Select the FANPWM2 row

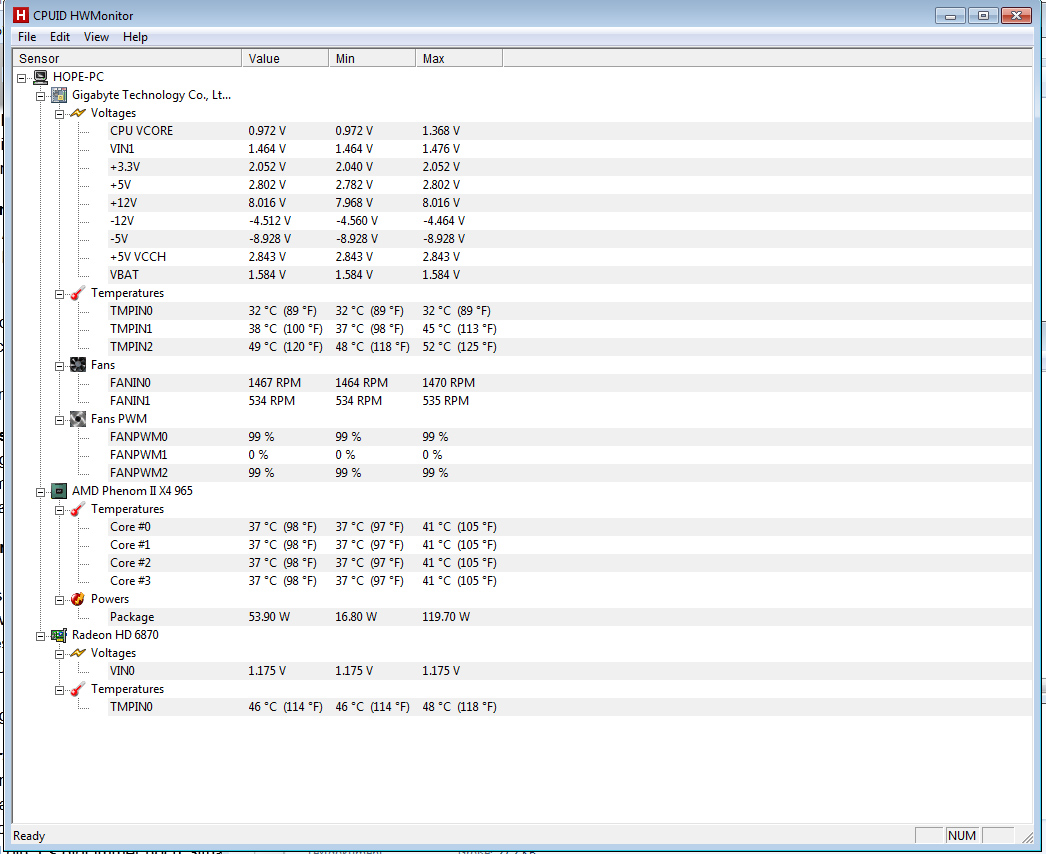point(570,473)
